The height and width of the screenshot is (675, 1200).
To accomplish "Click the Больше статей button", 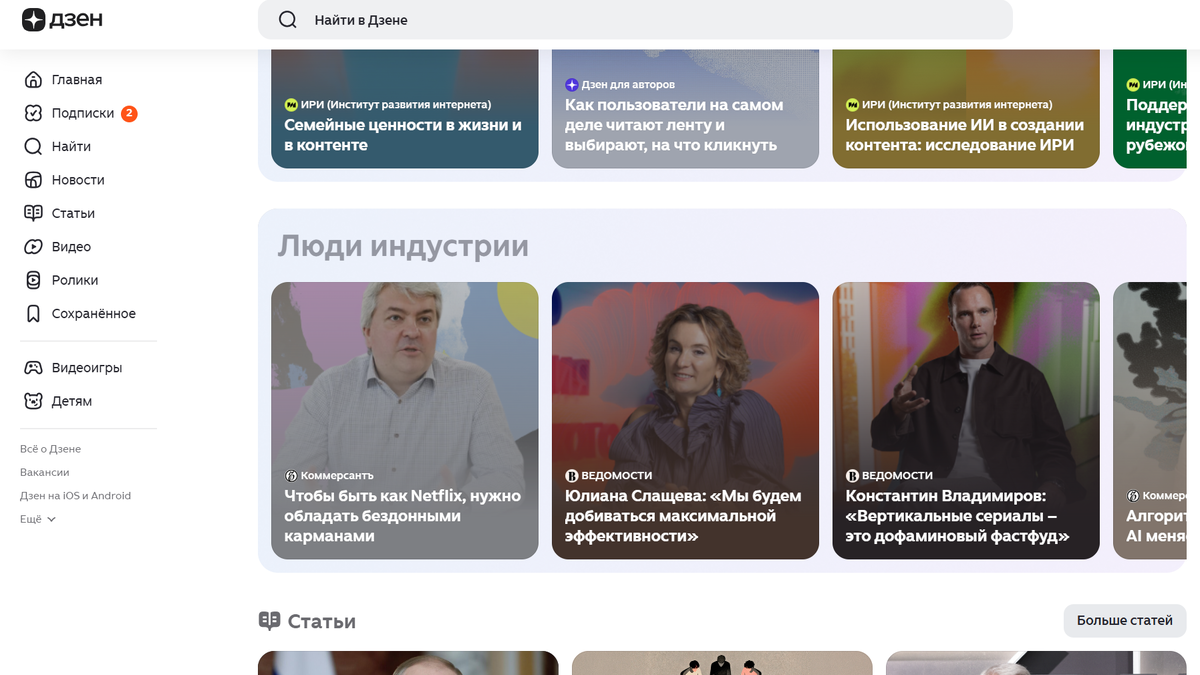I will point(1124,621).
